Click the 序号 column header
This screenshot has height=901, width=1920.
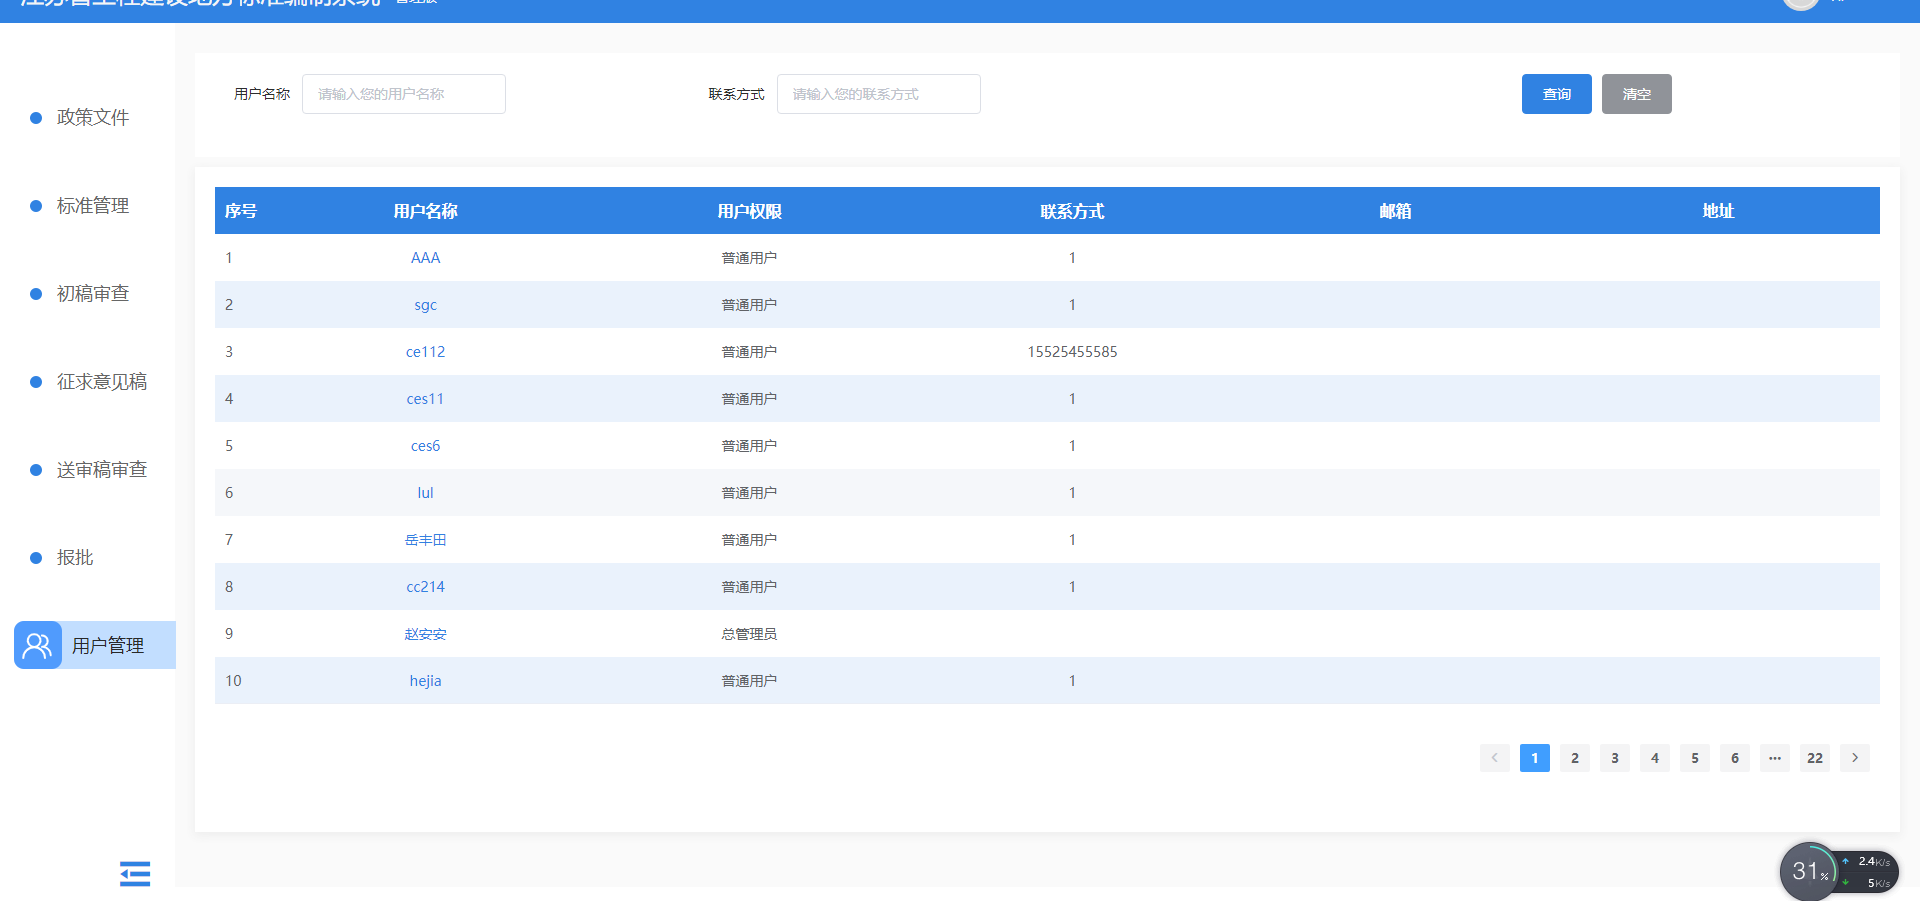(241, 211)
